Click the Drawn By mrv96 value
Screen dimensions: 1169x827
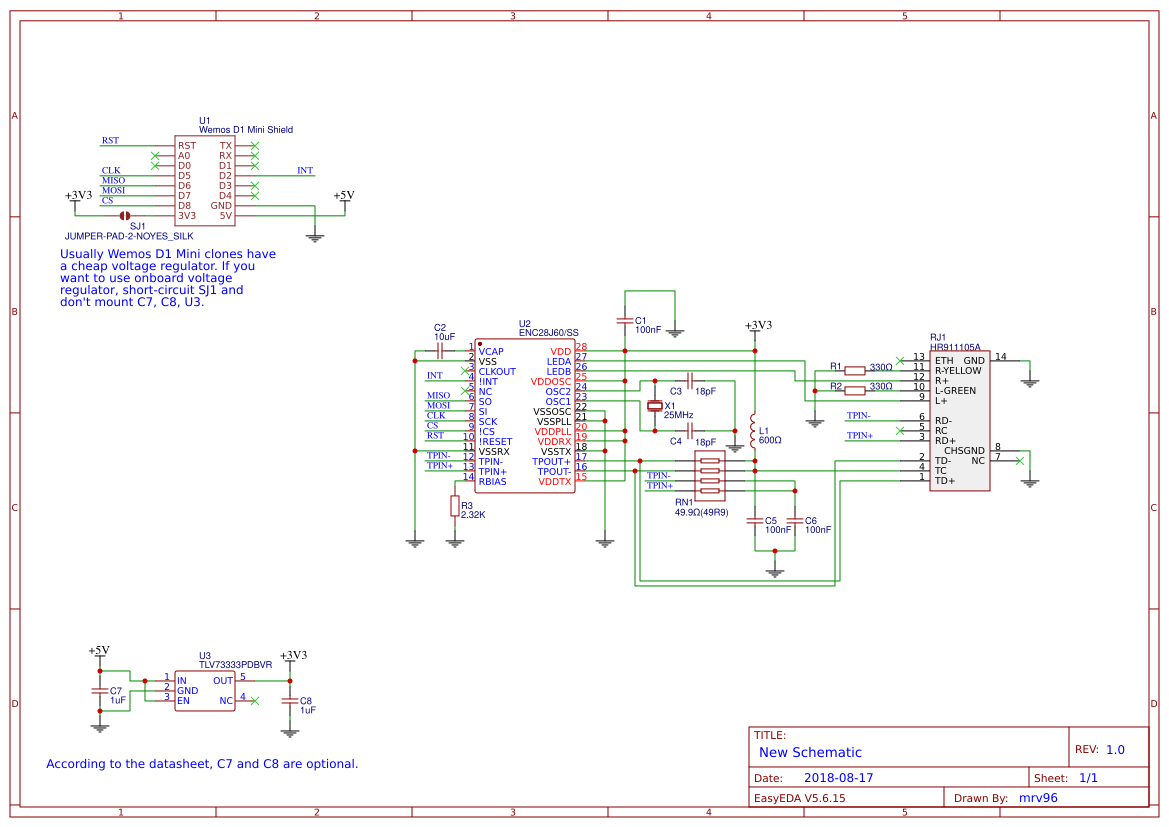[x=1038, y=798]
